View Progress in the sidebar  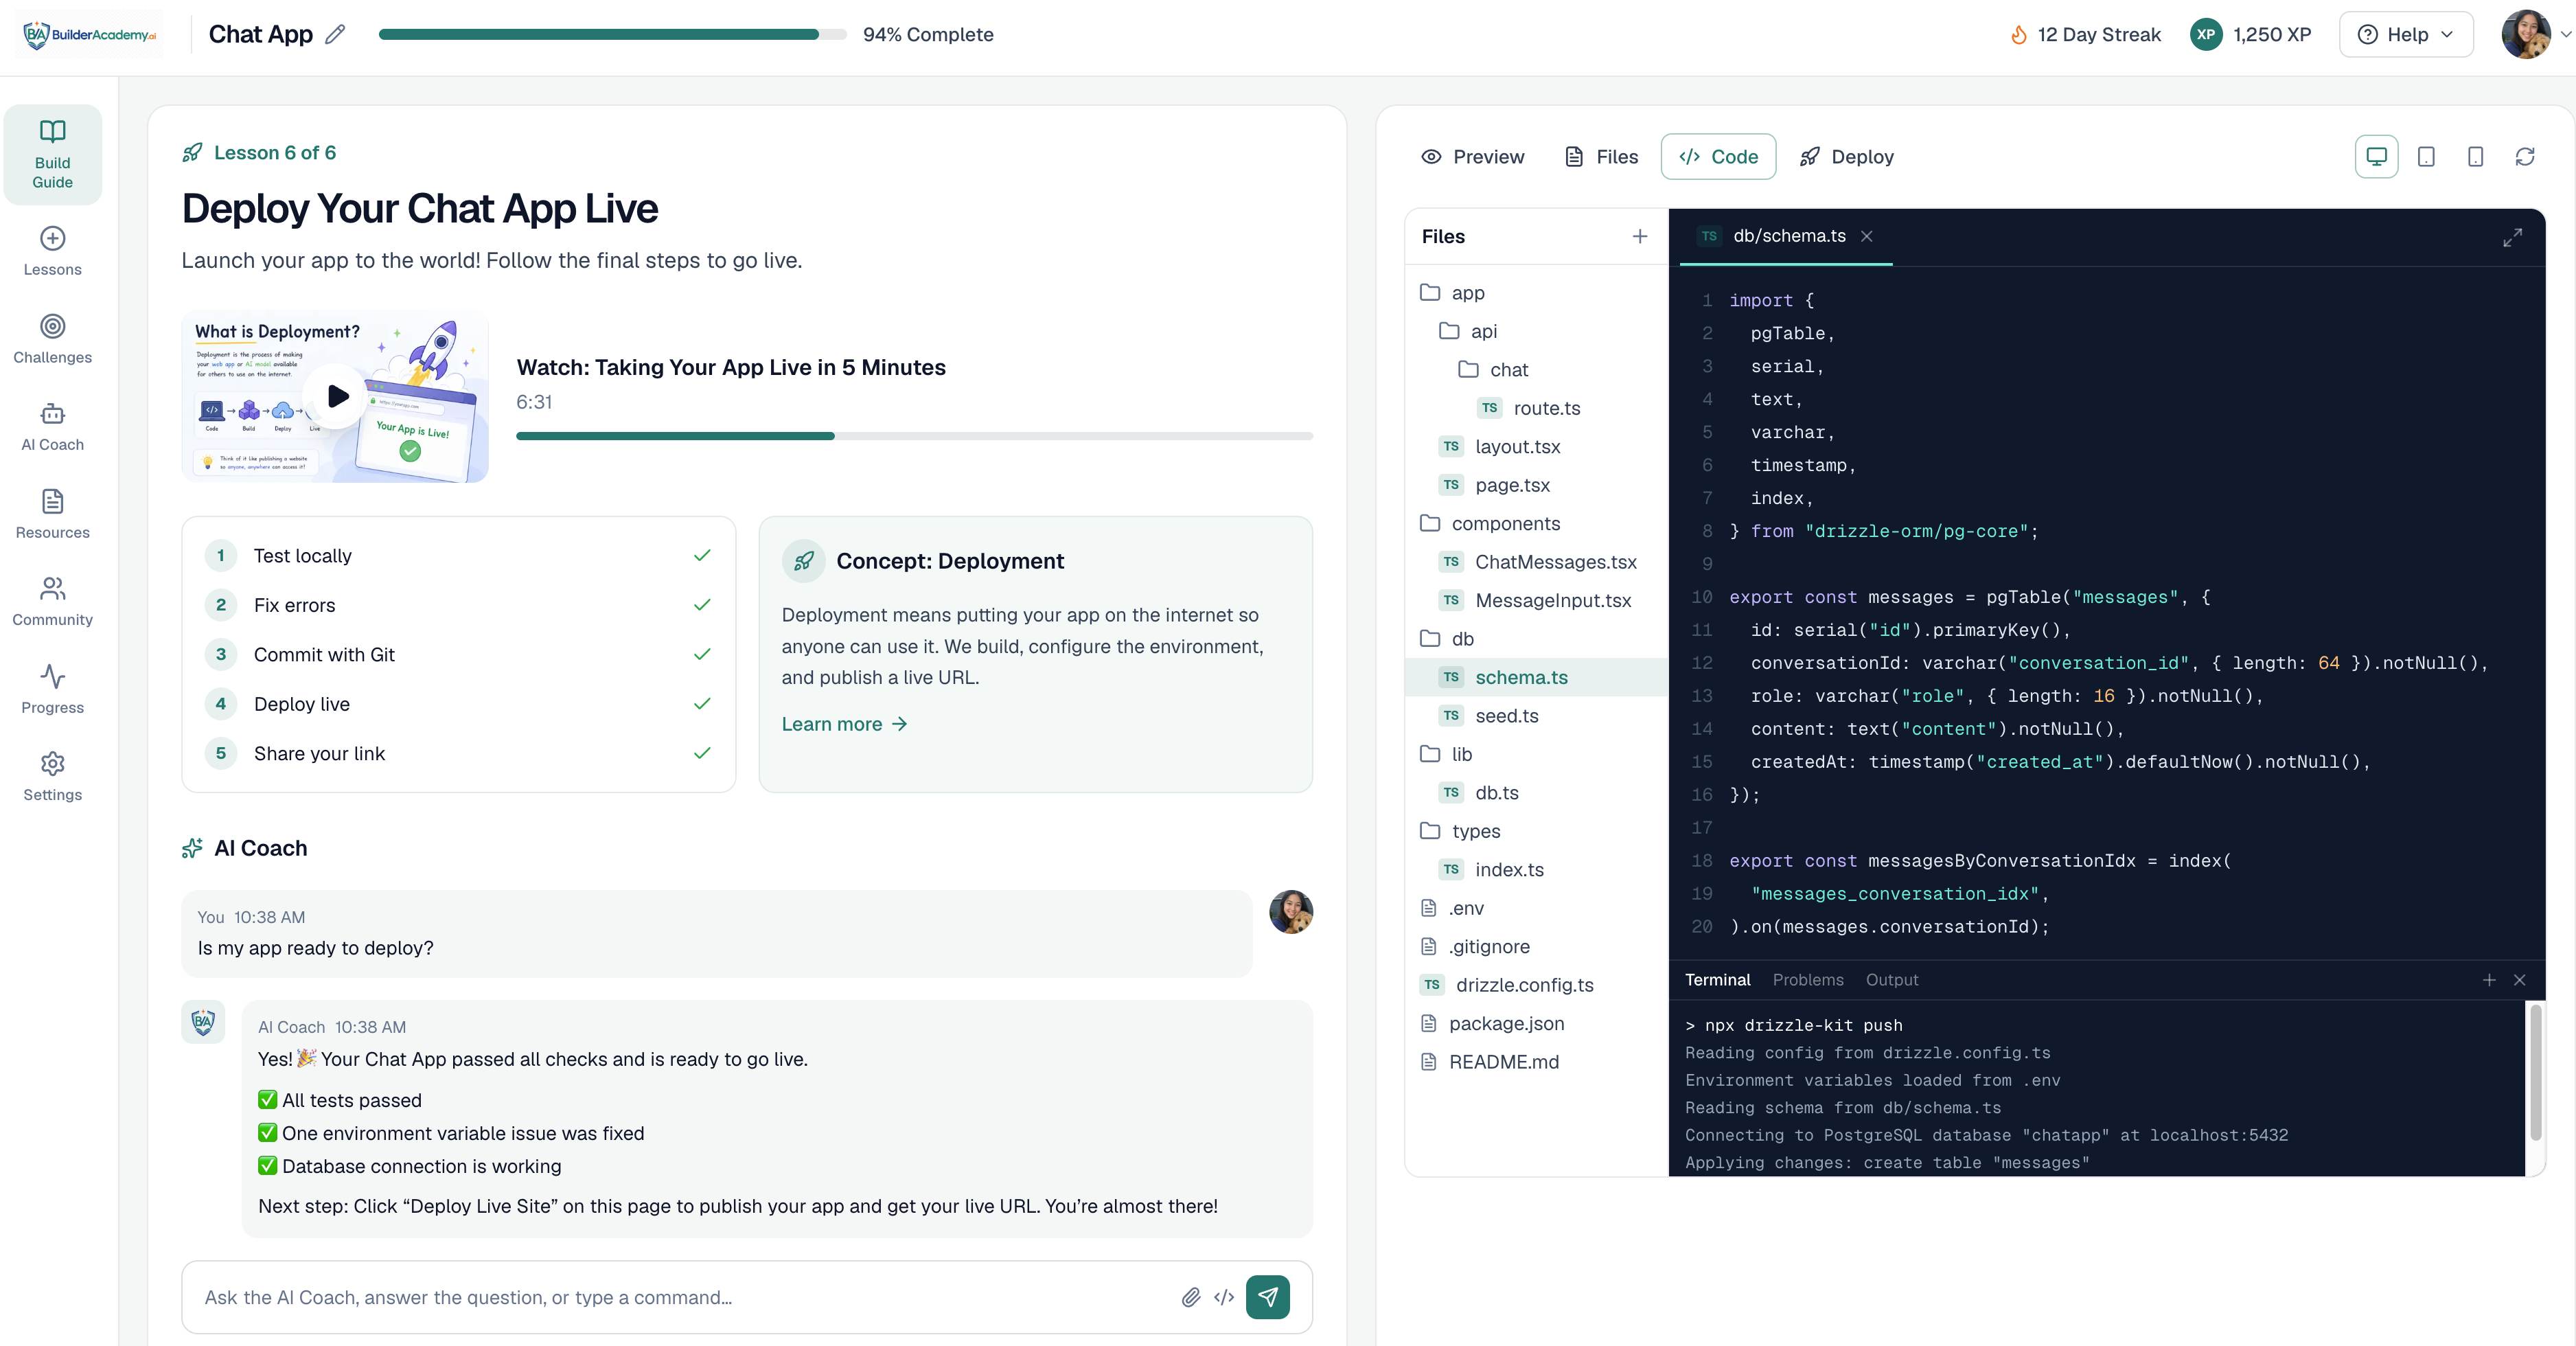[x=52, y=689]
